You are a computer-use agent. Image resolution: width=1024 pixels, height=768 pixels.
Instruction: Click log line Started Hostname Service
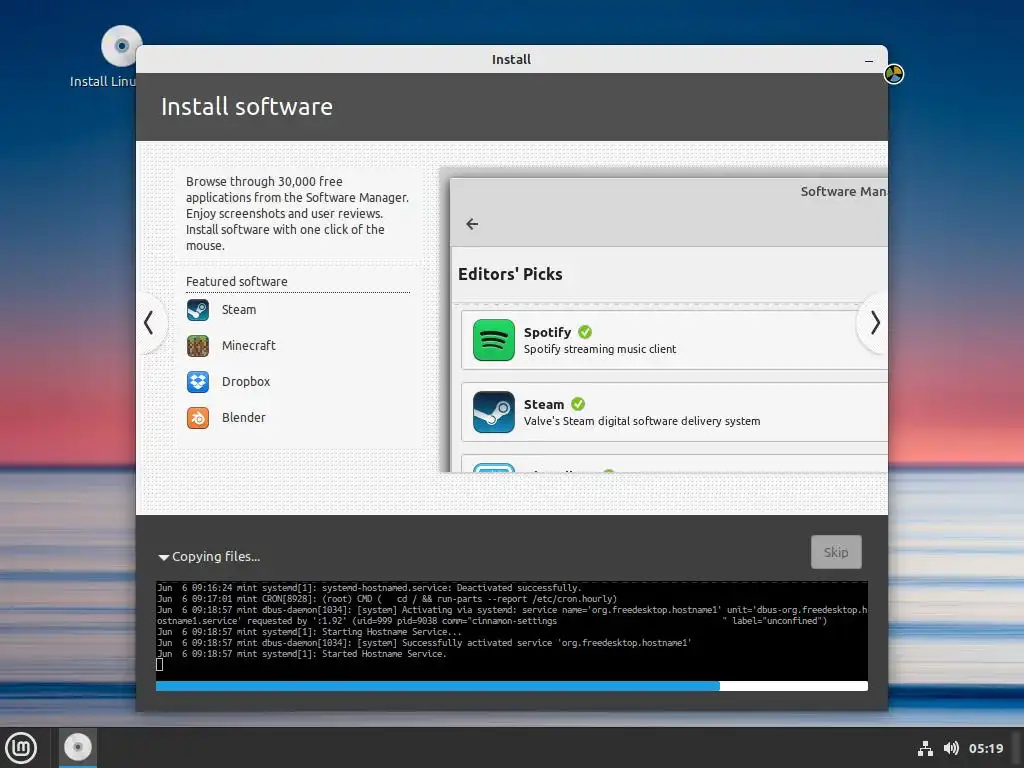(x=302, y=654)
